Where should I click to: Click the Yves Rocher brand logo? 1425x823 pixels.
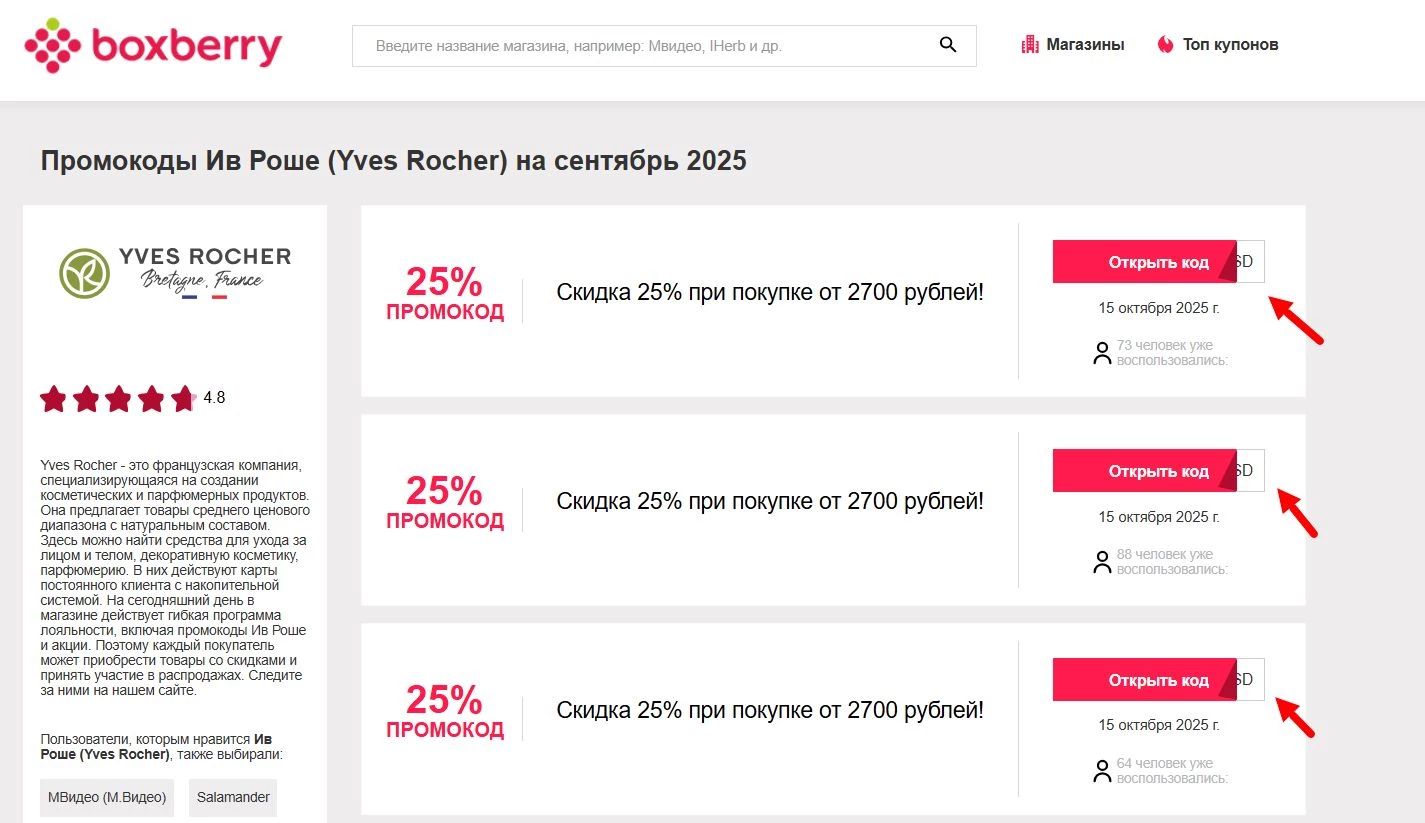175,272
